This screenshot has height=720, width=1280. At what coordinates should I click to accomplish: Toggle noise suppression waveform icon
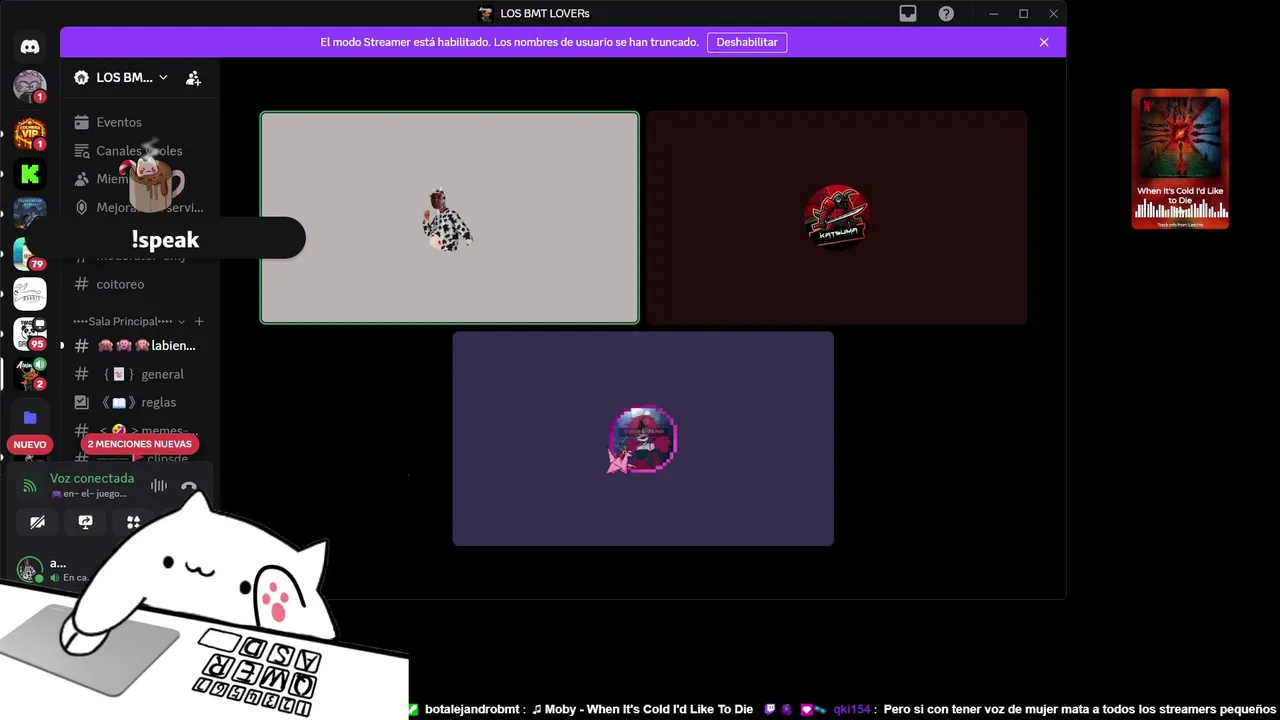(x=159, y=486)
